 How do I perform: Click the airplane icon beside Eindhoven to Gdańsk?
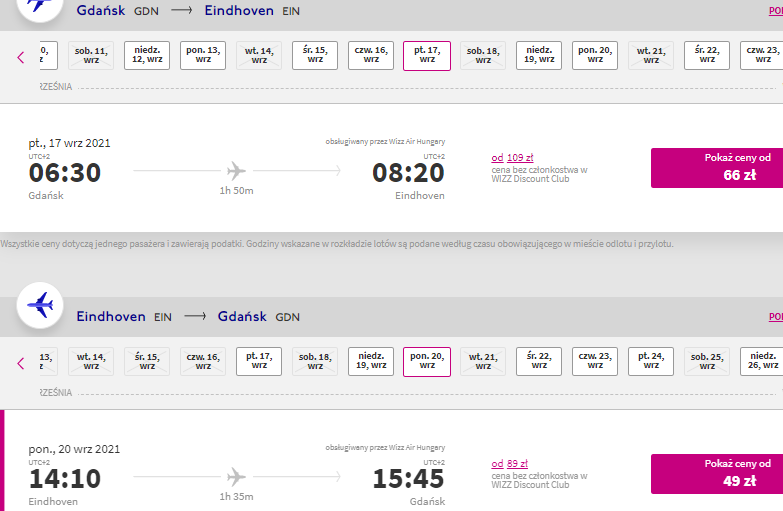coord(40,305)
